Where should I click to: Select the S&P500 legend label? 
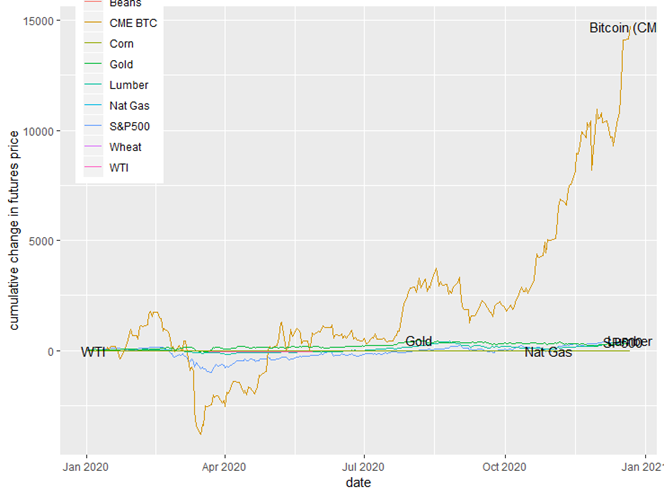130,126
